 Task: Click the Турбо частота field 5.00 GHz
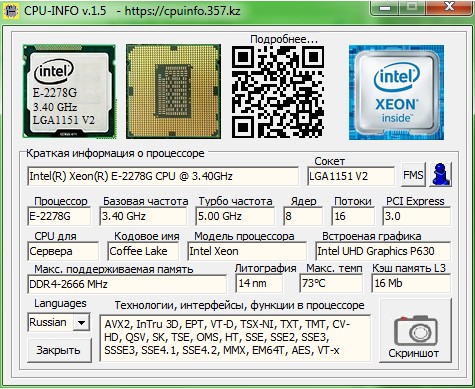pyautogui.click(x=235, y=216)
